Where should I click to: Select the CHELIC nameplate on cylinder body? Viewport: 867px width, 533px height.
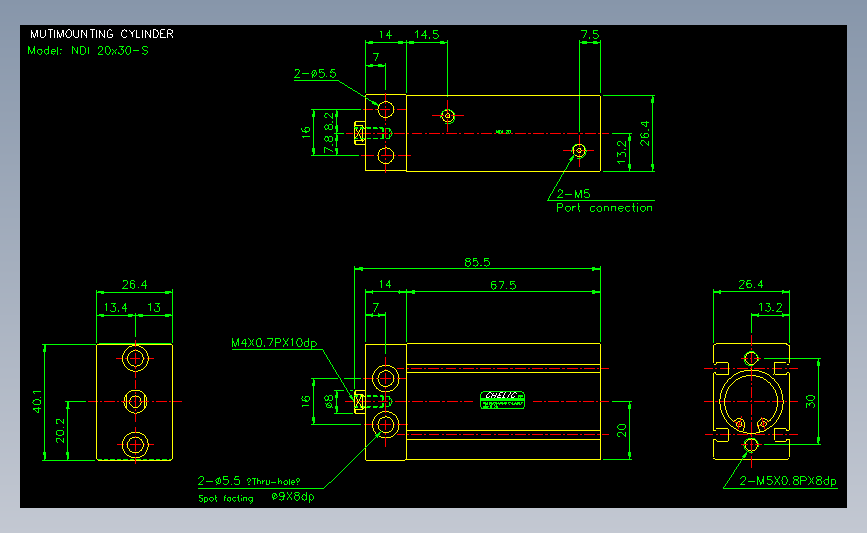[502, 400]
